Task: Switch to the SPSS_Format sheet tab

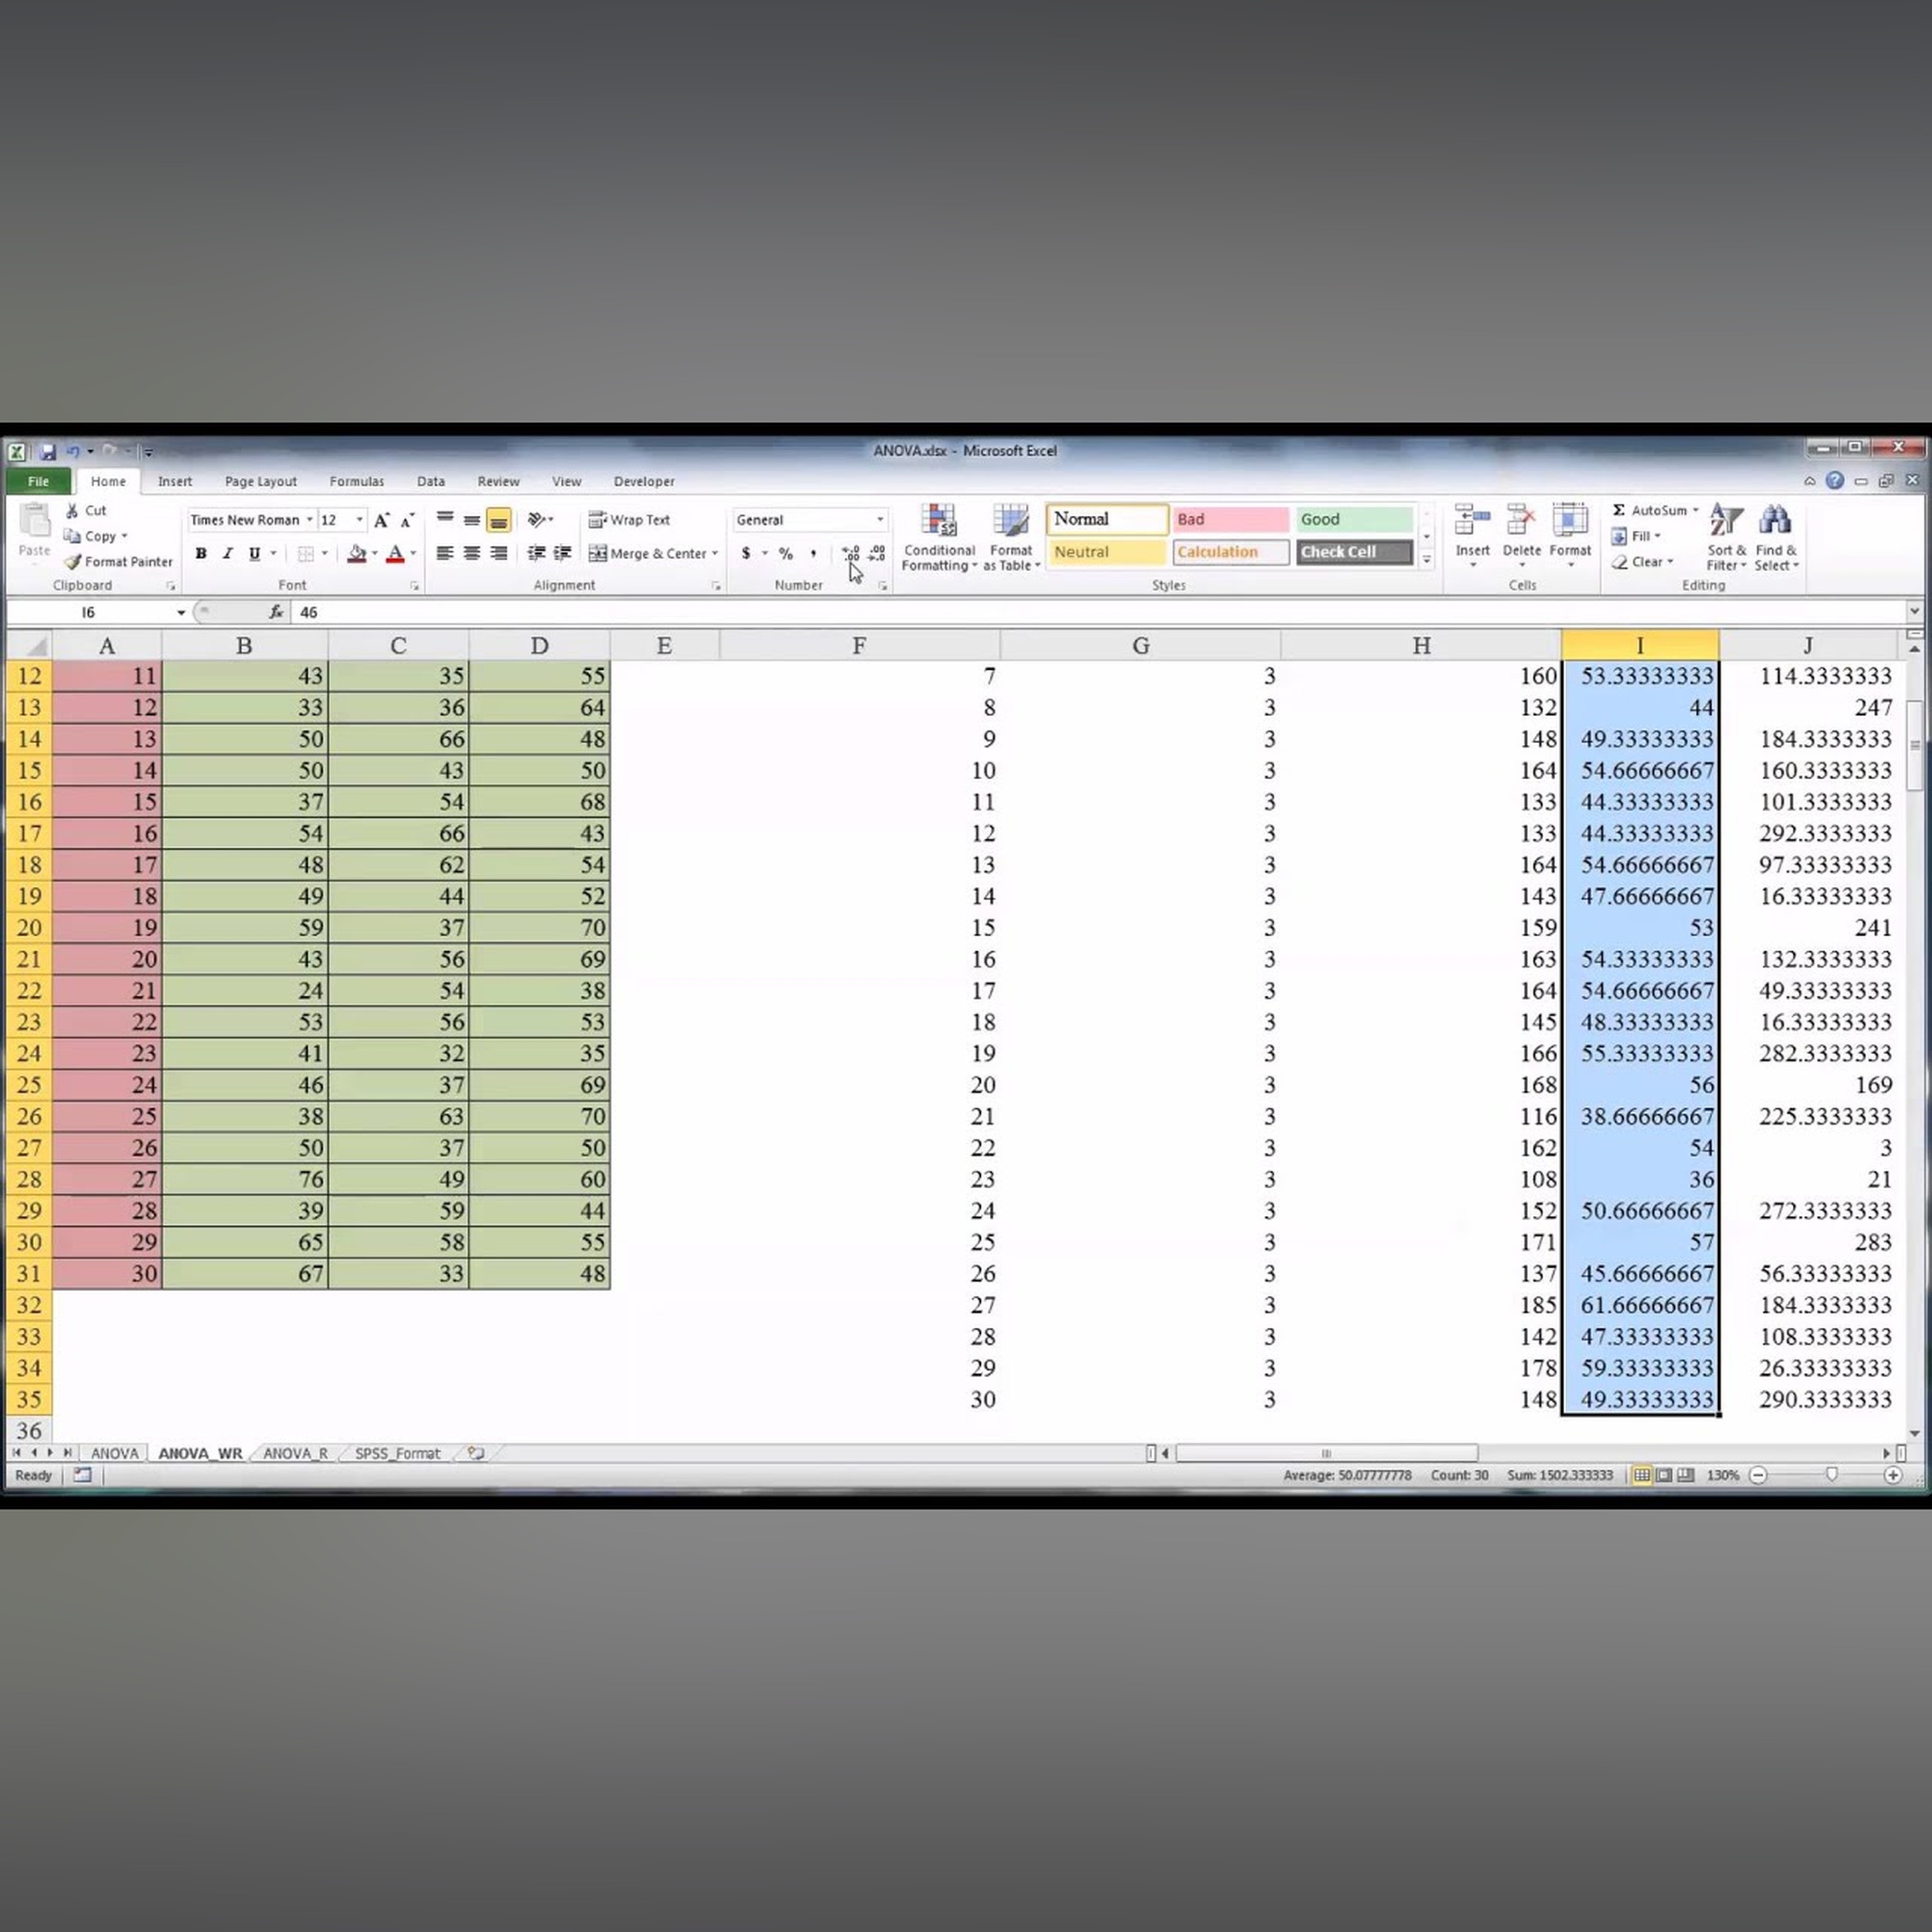Action: coord(397,1453)
